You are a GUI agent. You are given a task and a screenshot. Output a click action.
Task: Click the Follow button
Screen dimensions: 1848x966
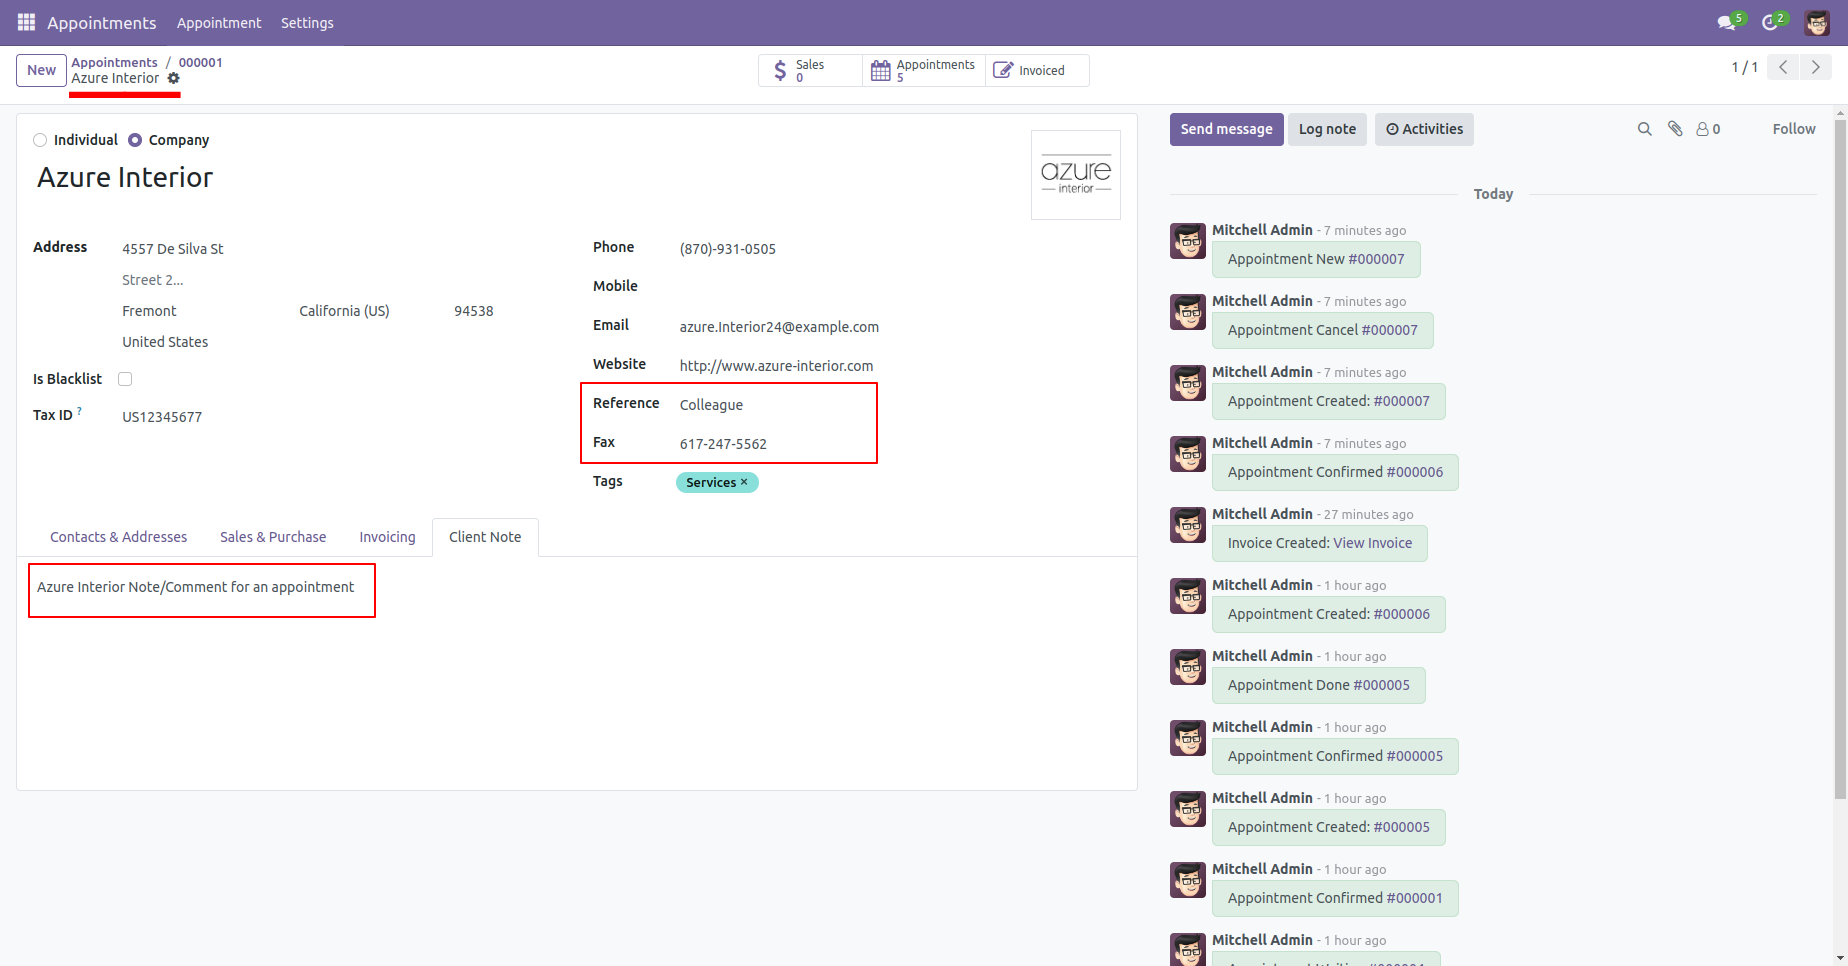pos(1794,129)
